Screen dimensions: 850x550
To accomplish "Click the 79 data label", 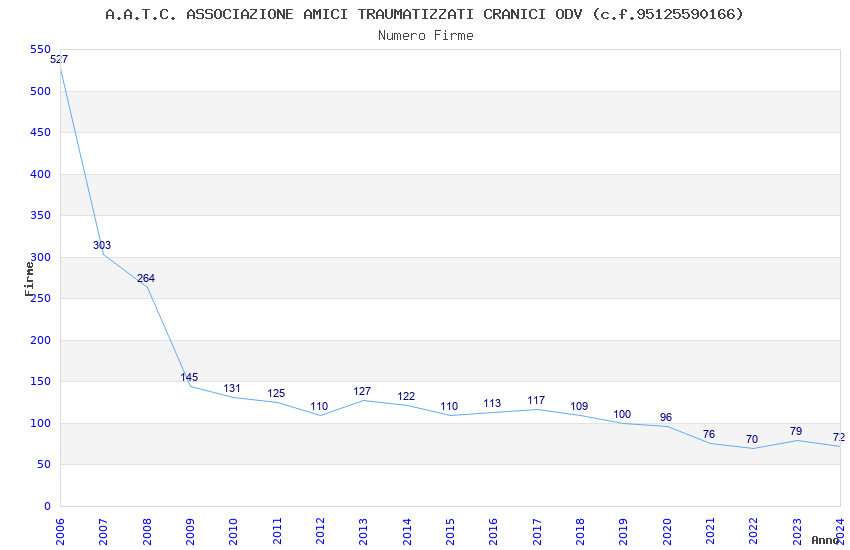I will click(796, 431).
